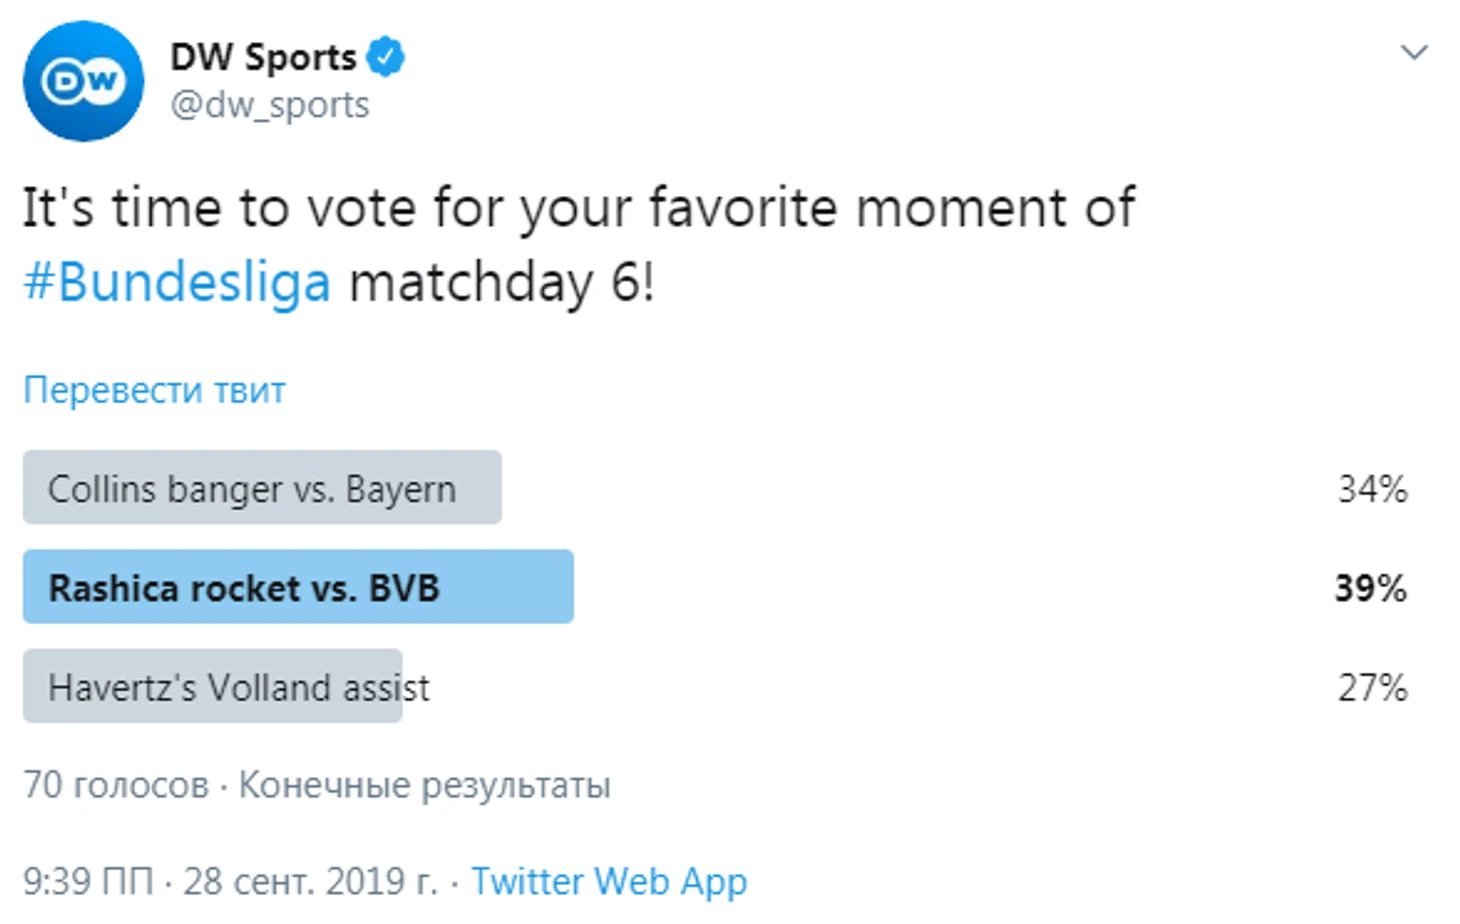Open the DW Sports display name
This screenshot has width=1460, height=924.
(263, 57)
